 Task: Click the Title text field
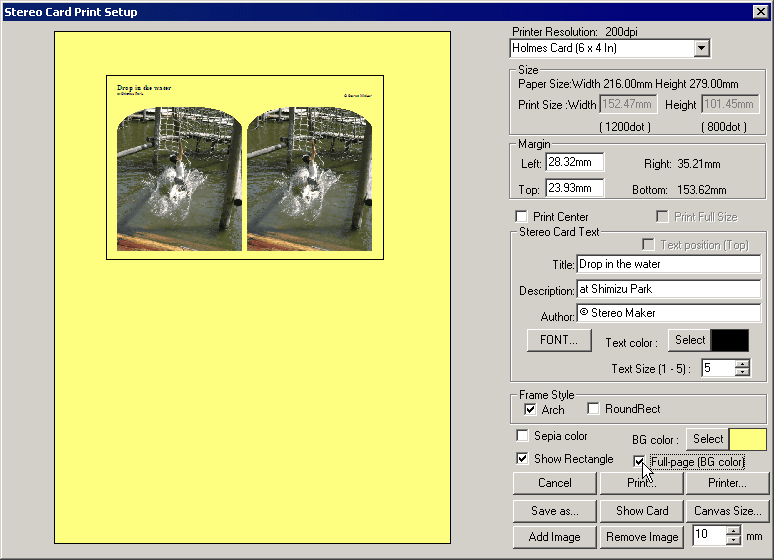pyautogui.click(x=668, y=265)
